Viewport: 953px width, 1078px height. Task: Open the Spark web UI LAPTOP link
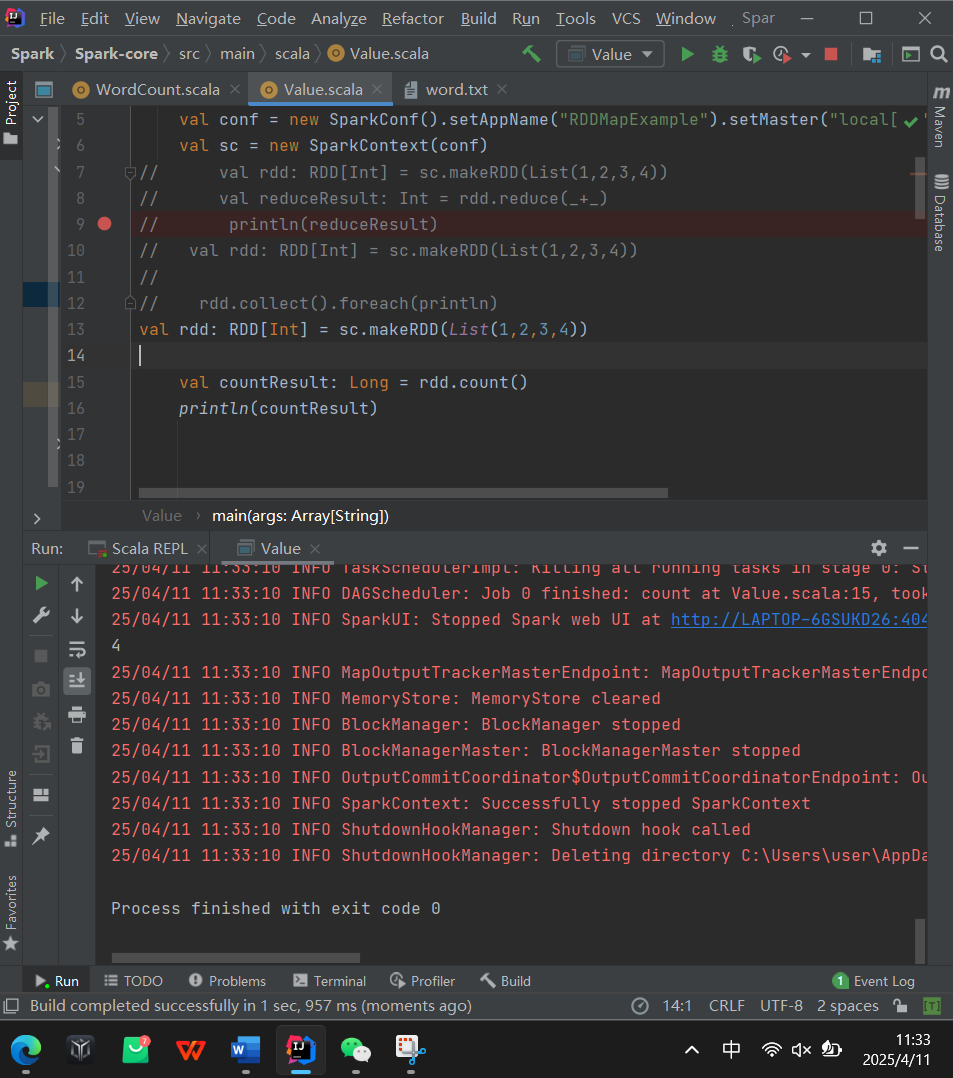[x=798, y=619]
